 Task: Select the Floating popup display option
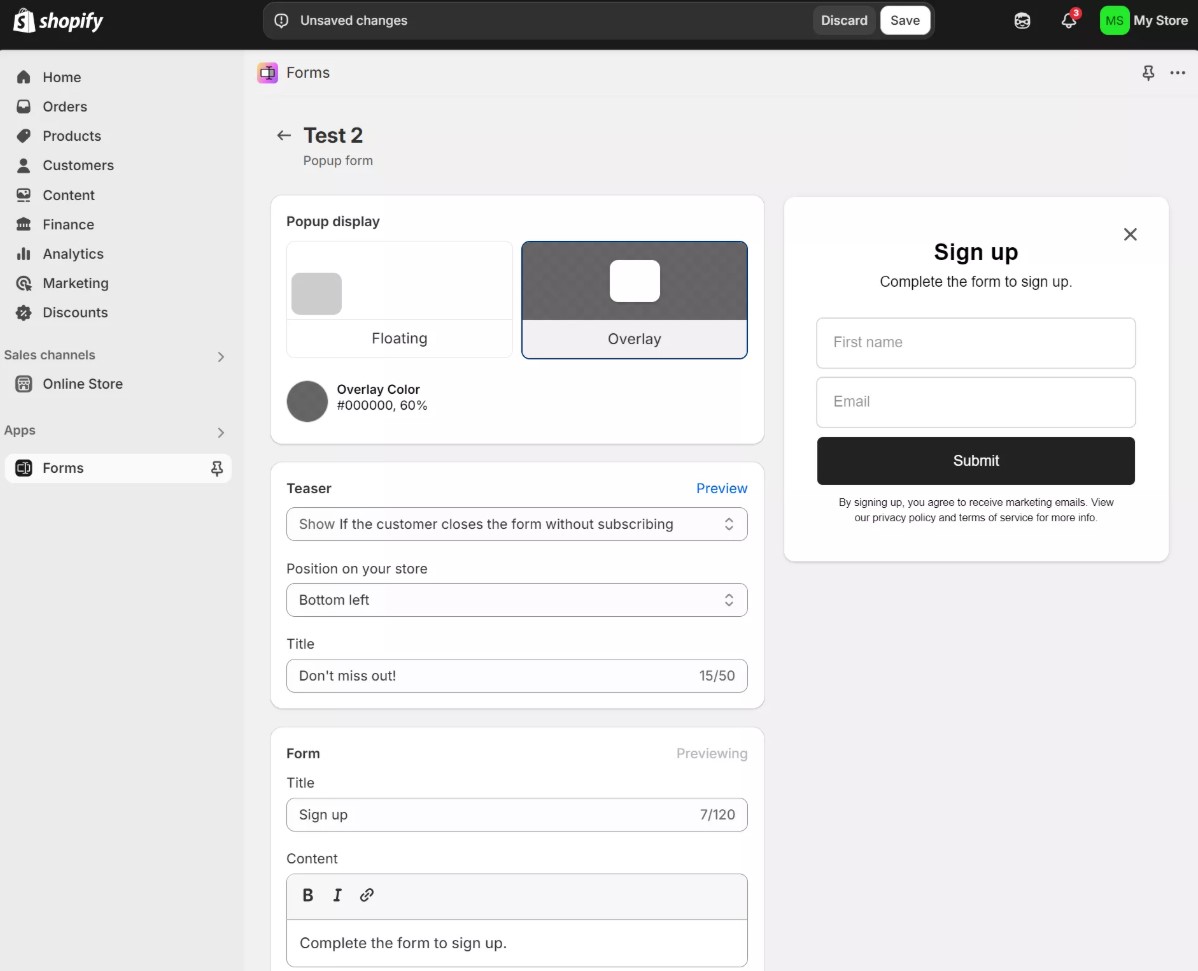[x=399, y=299]
